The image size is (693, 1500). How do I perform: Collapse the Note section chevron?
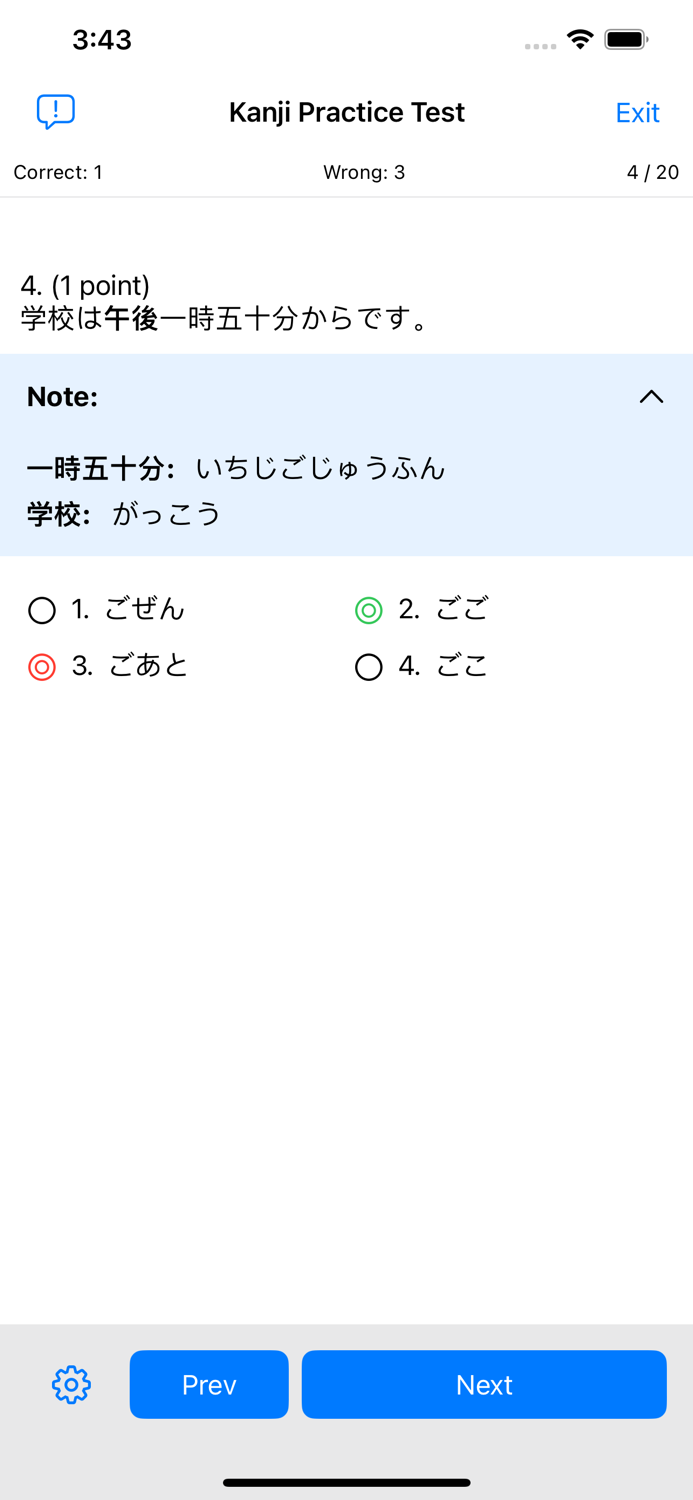point(652,396)
